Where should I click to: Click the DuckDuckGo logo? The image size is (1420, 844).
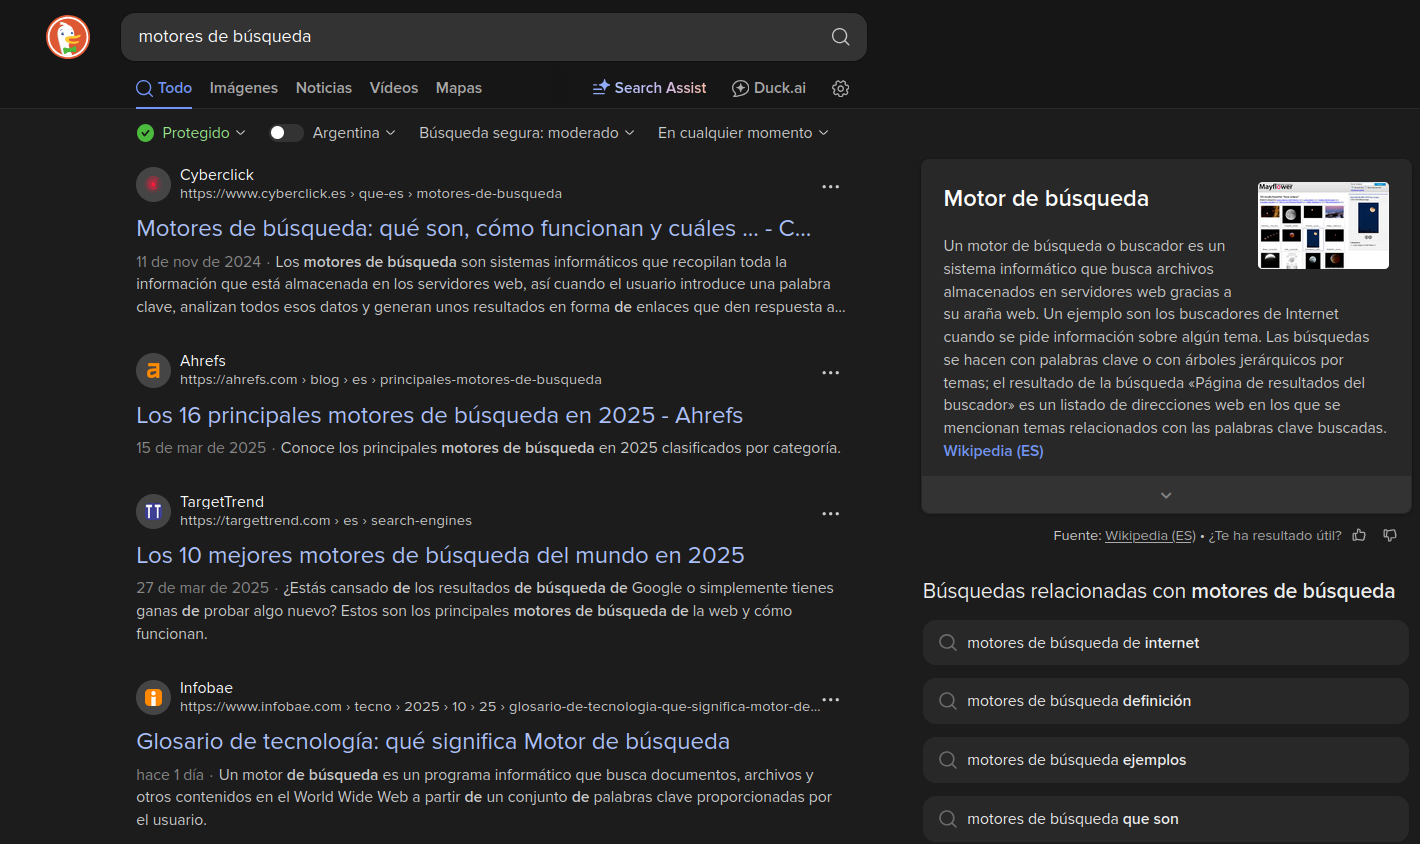click(x=67, y=37)
